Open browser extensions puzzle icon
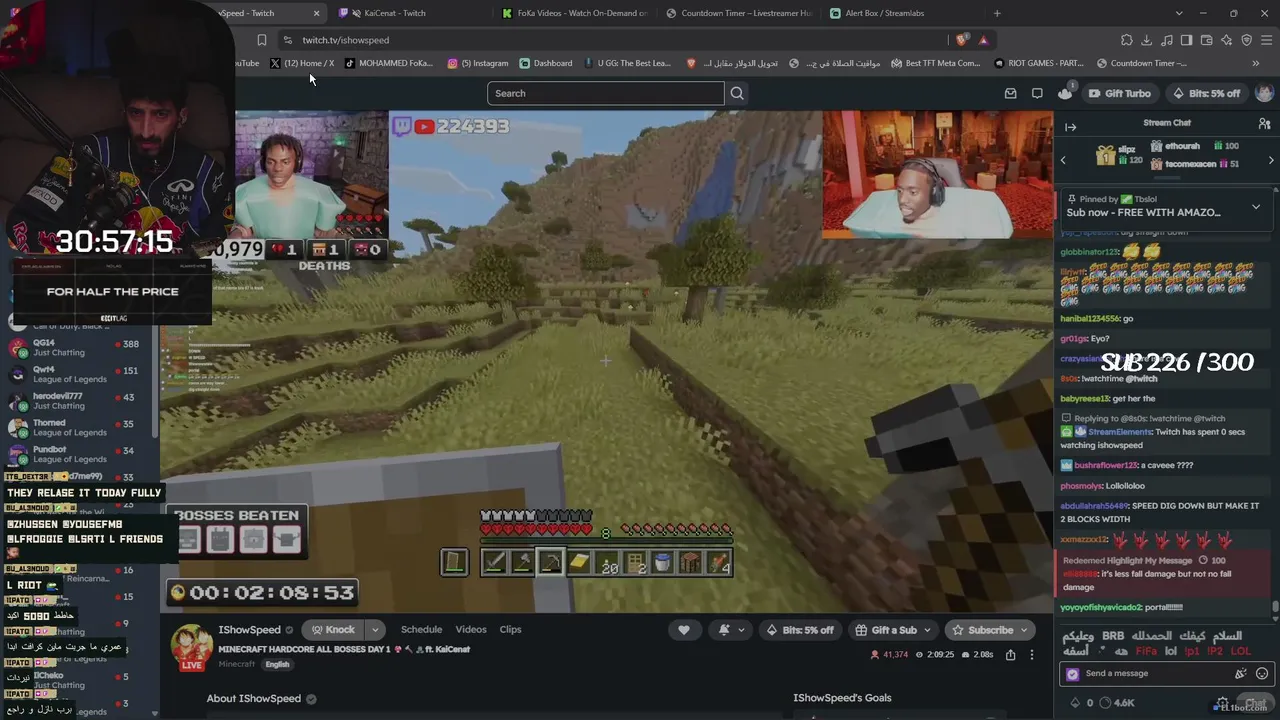The image size is (1280, 720). 1126,40
